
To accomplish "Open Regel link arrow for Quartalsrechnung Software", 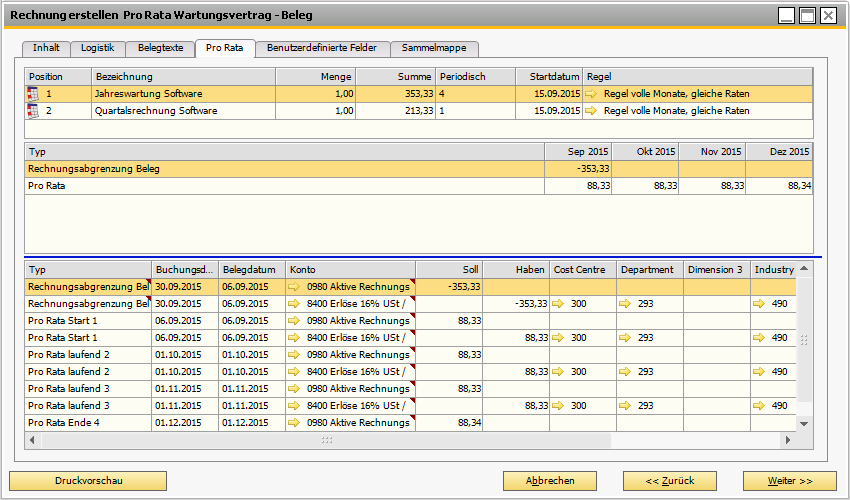I will click(592, 111).
